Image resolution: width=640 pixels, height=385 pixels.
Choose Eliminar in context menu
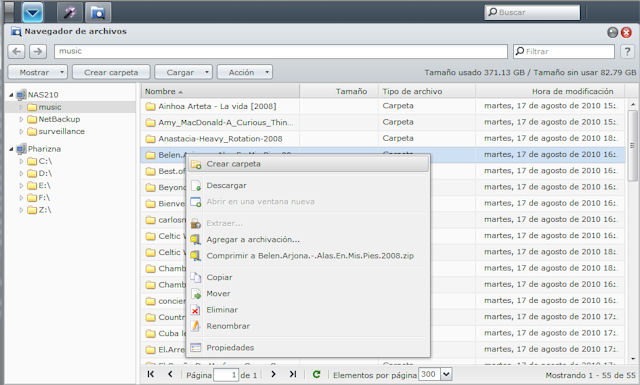308,310
